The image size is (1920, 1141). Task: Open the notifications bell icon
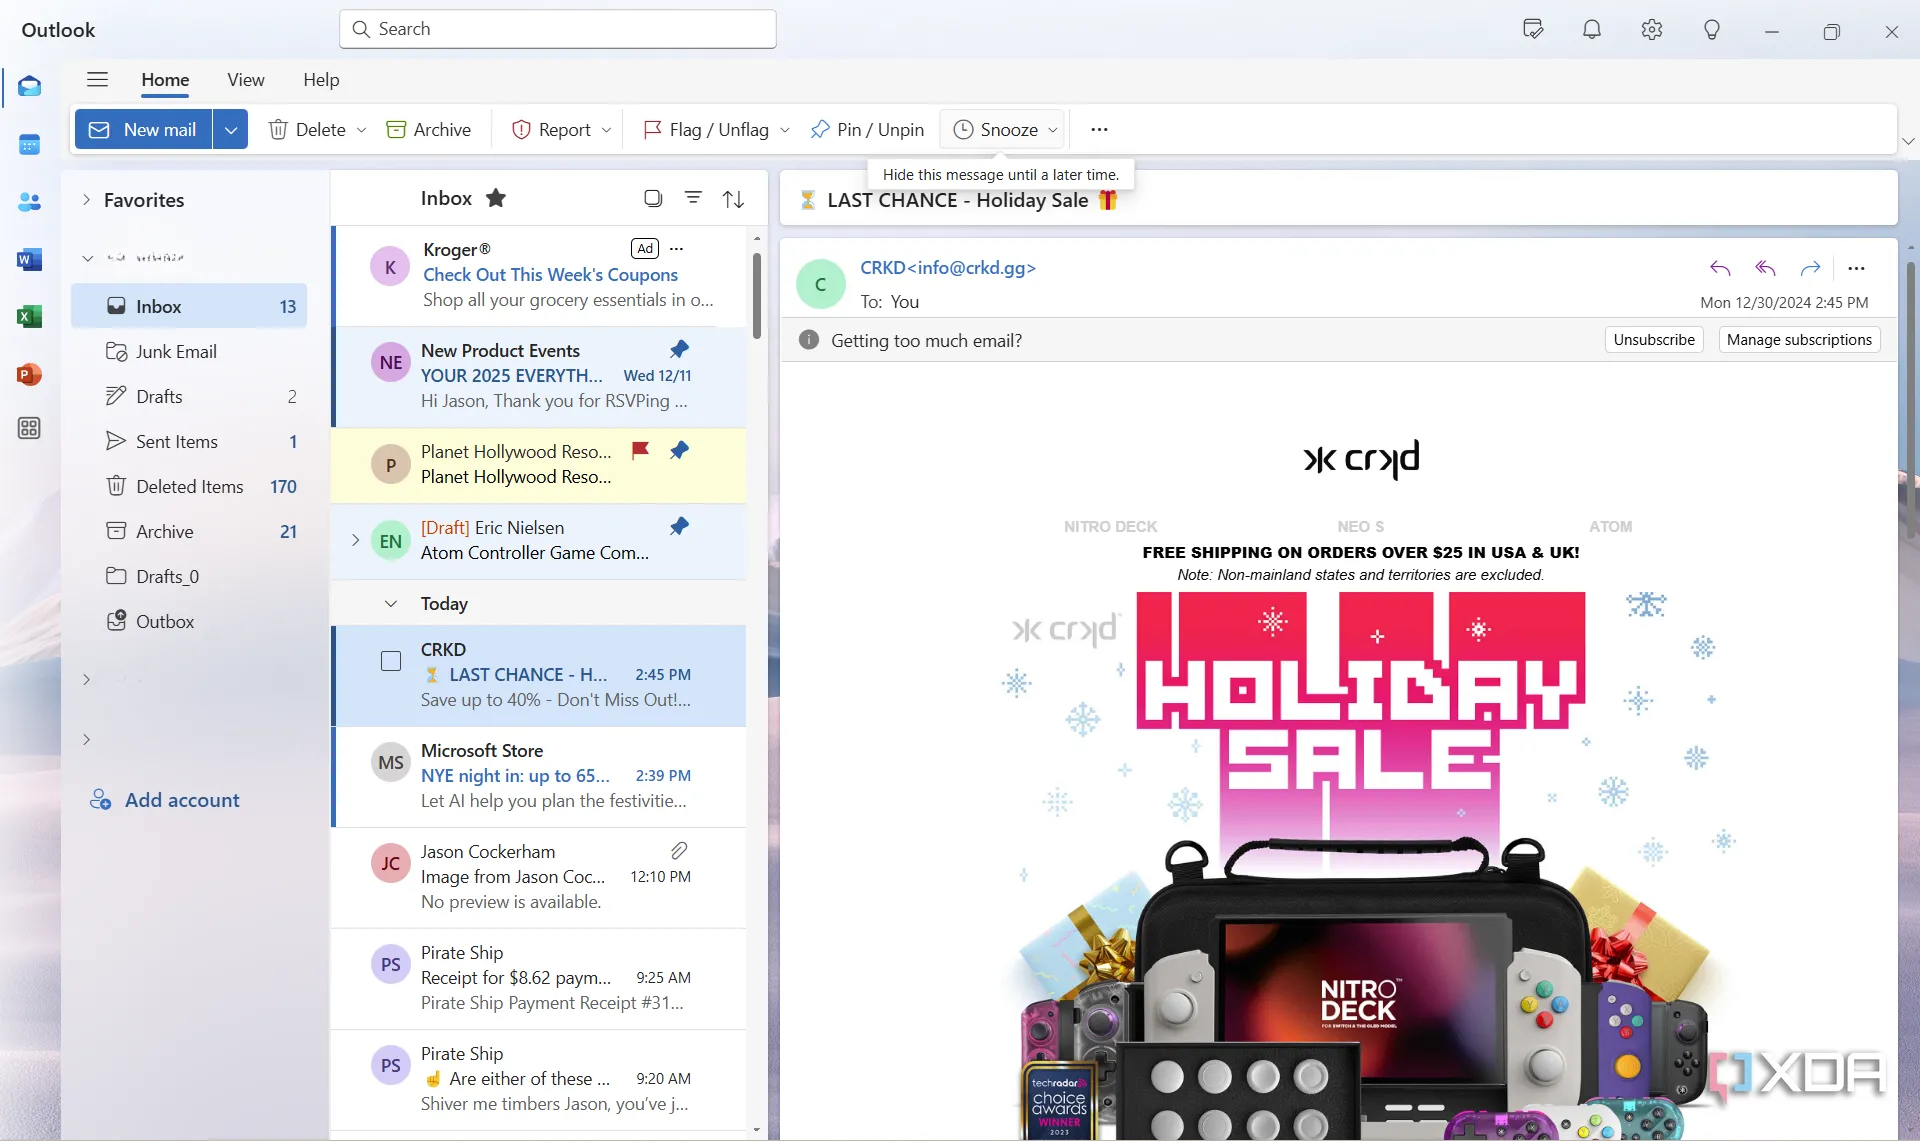(x=1591, y=30)
